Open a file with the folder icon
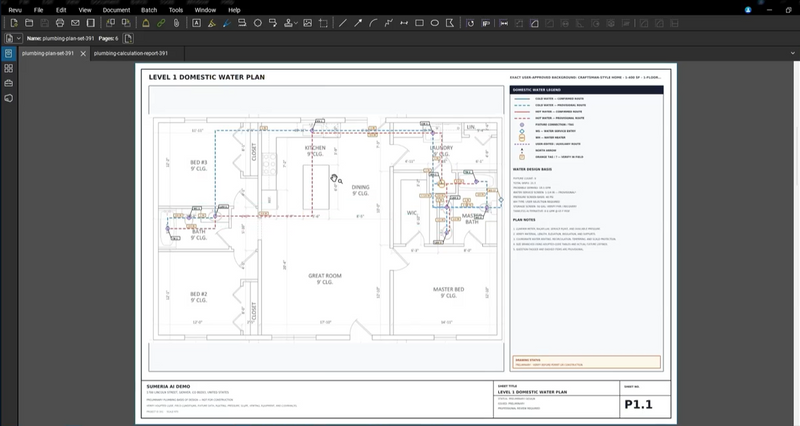 pyautogui.click(x=29, y=23)
